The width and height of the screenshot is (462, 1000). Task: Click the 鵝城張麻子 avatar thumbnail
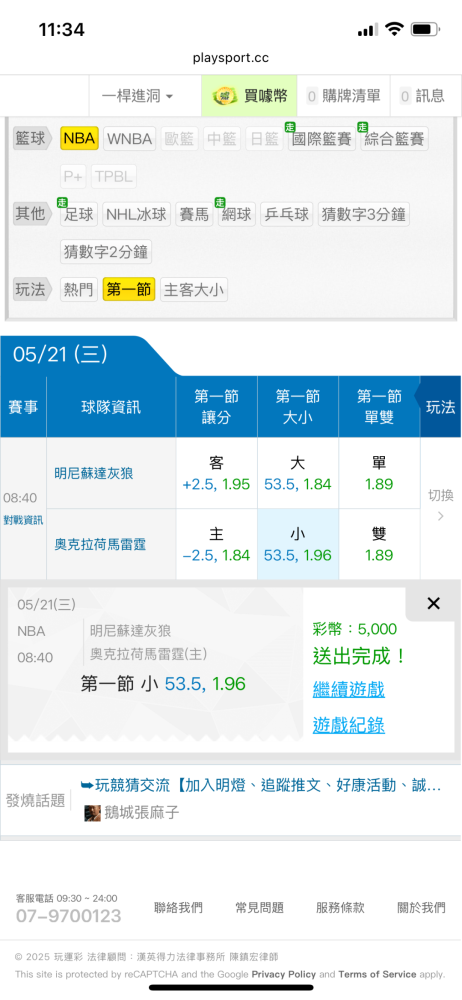[93, 812]
